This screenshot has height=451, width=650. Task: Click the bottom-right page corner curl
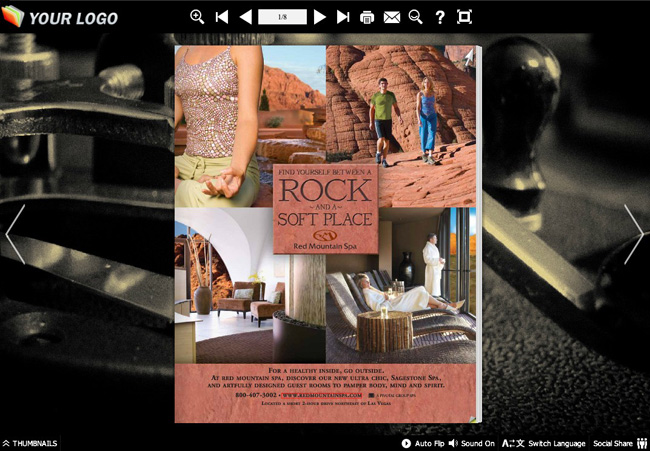click(473, 419)
